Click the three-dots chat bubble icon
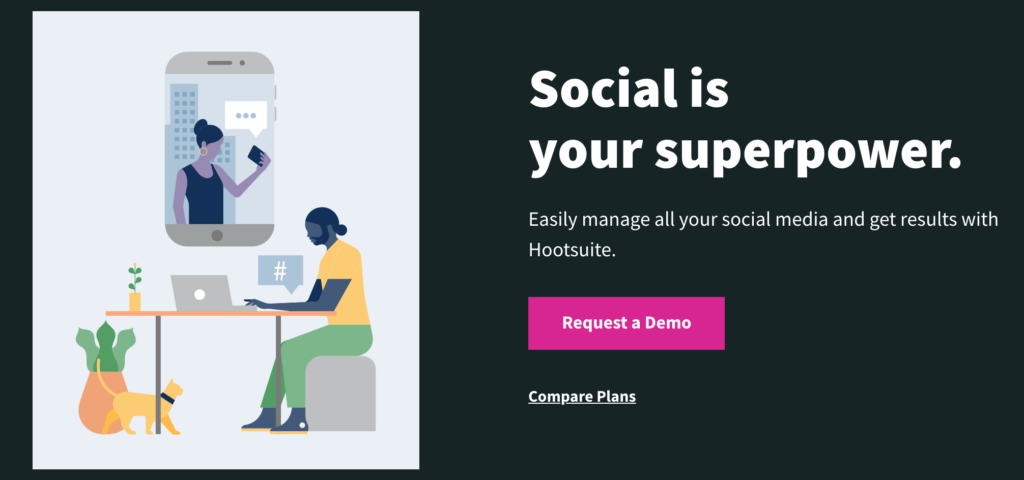1024x480 pixels. (x=246, y=118)
